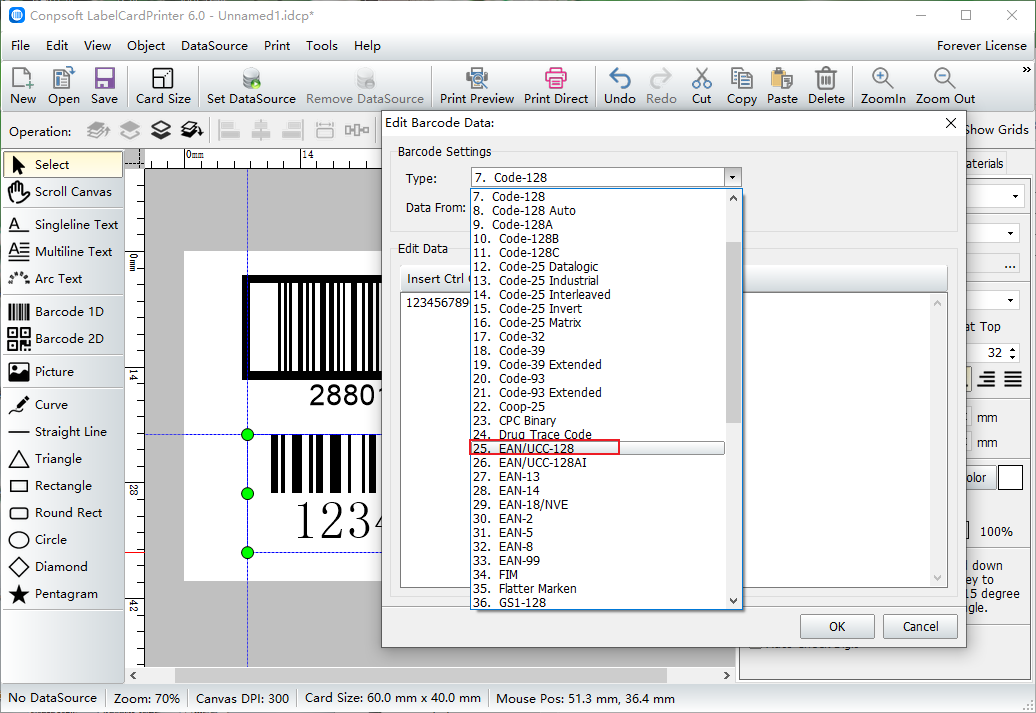Image resolution: width=1036 pixels, height=713 pixels.
Task: Choose the Triangle shape tool
Action: coord(63,459)
